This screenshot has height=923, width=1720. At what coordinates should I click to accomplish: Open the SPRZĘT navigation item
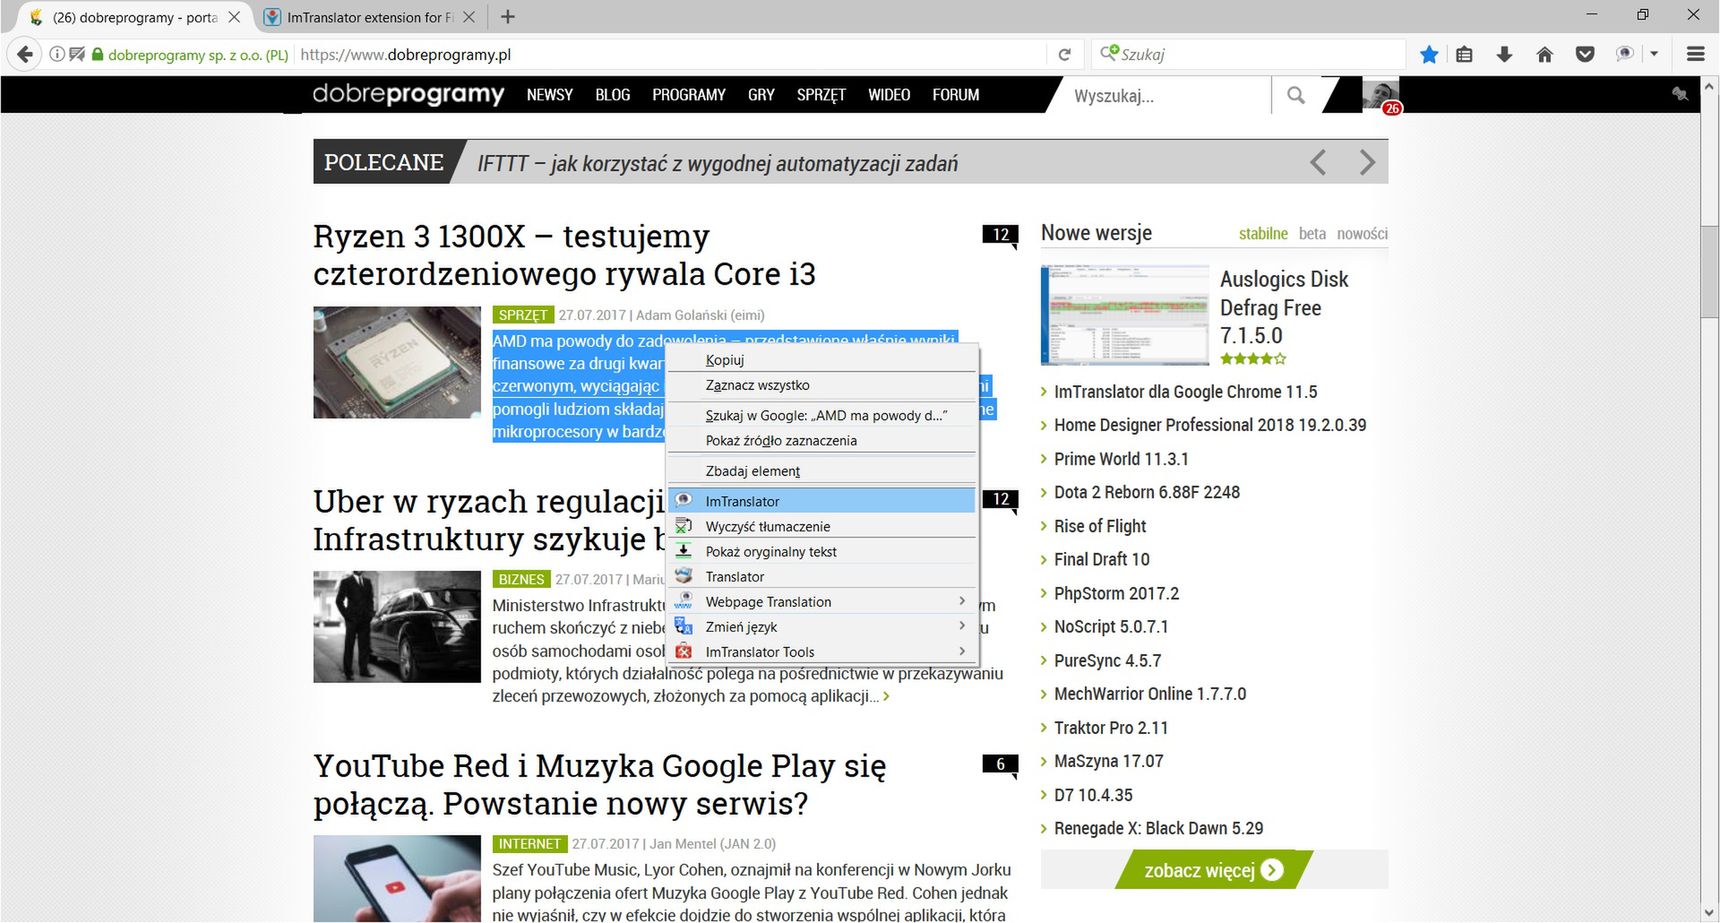[821, 95]
